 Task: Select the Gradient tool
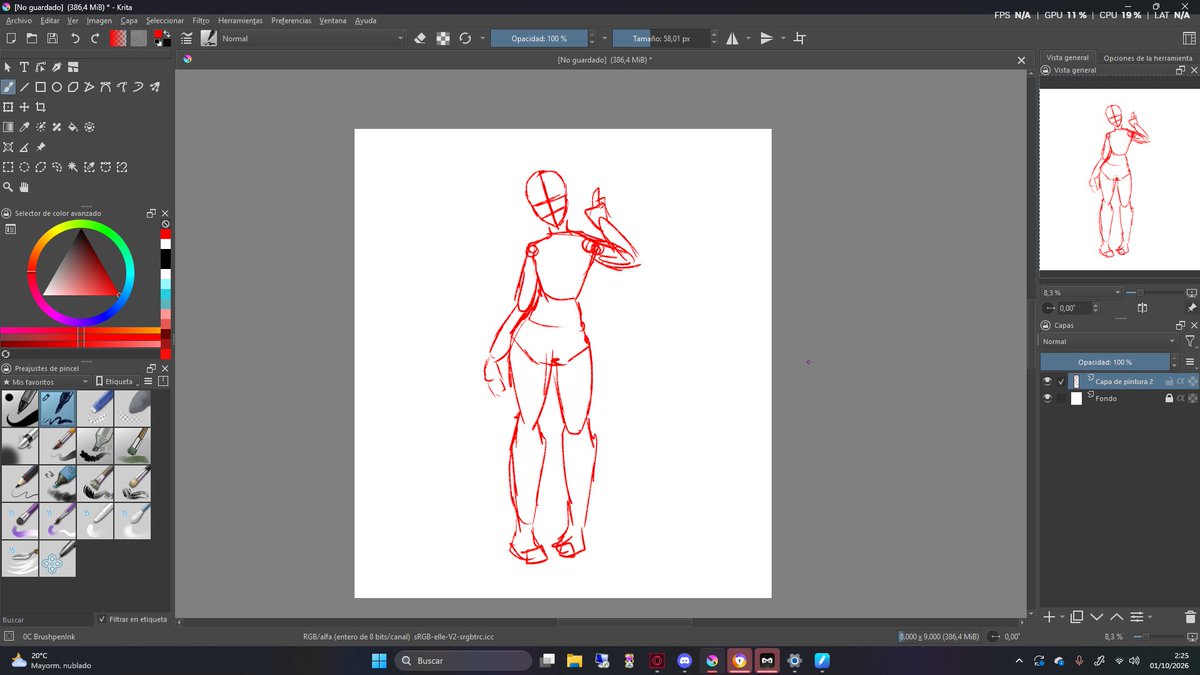pyautogui.click(x=8, y=127)
